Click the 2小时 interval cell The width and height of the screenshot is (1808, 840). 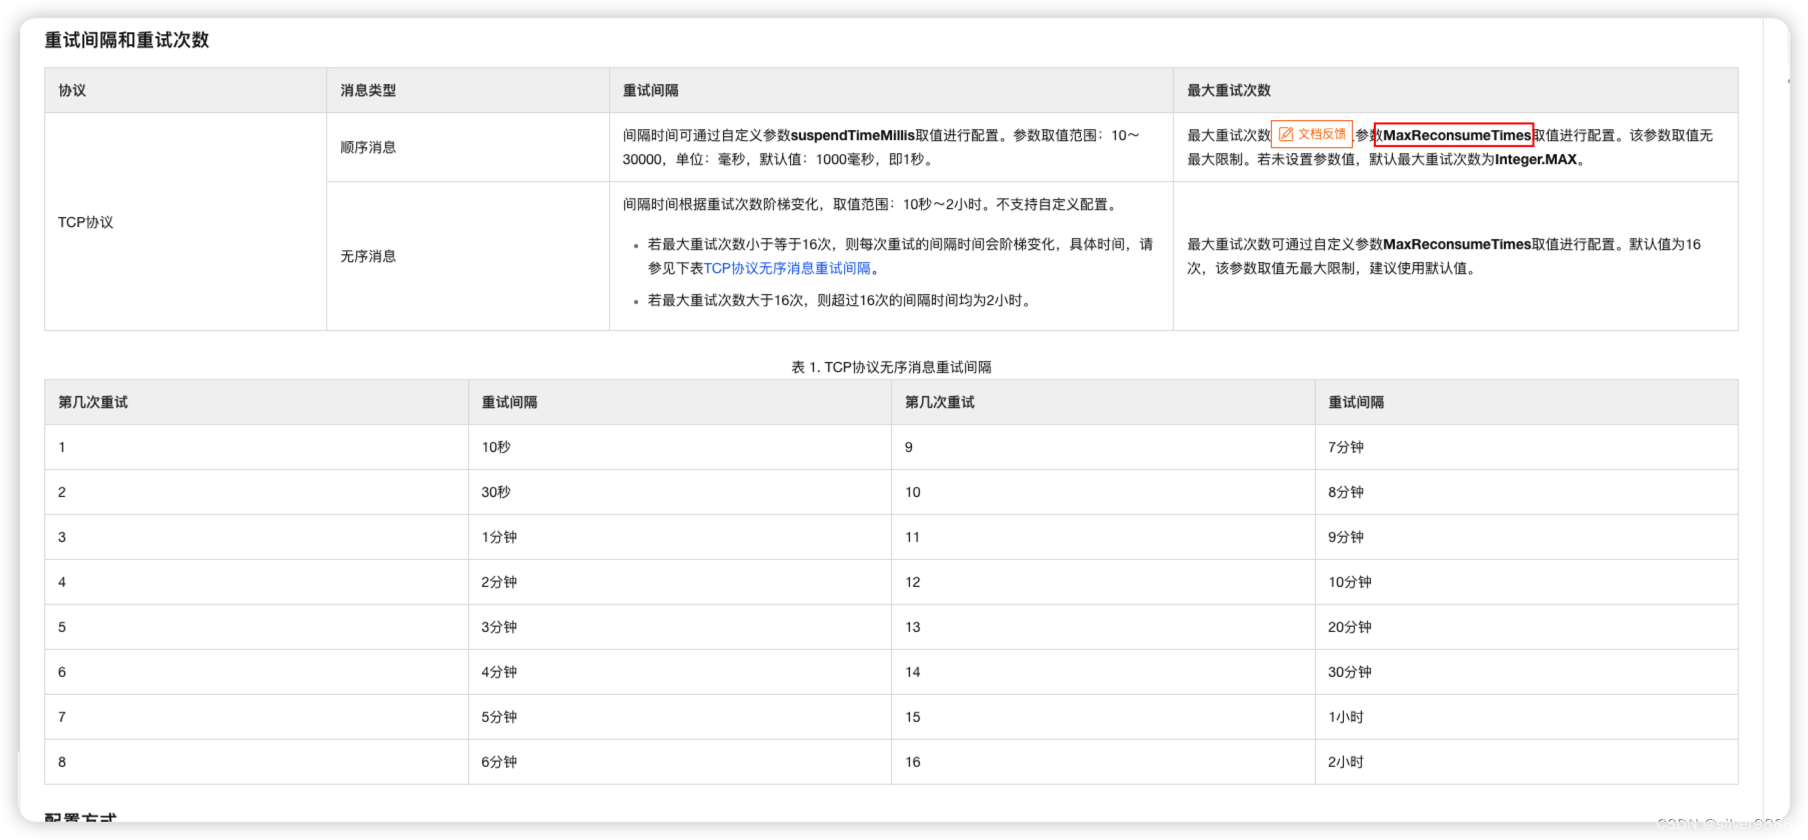[x=1526, y=762]
